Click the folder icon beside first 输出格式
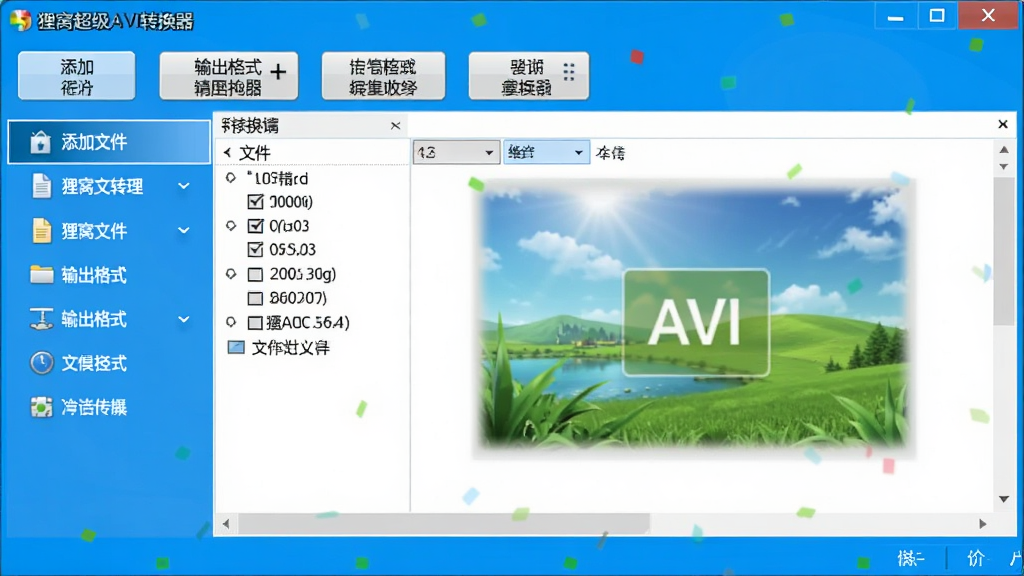Image resolution: width=1024 pixels, height=576 pixels. 41,274
